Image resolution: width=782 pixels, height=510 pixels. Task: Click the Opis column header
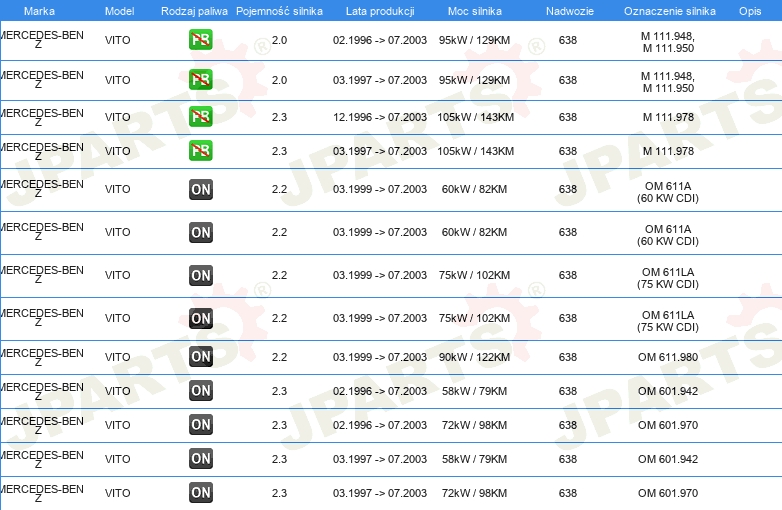750,11
